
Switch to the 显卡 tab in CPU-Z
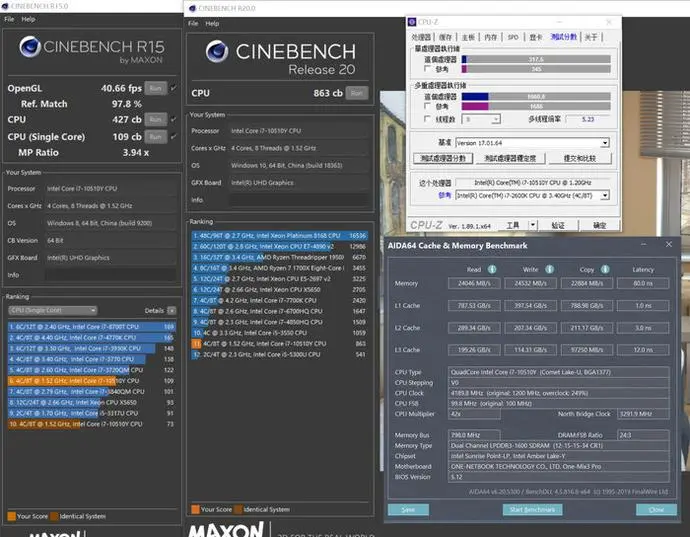[x=536, y=37]
